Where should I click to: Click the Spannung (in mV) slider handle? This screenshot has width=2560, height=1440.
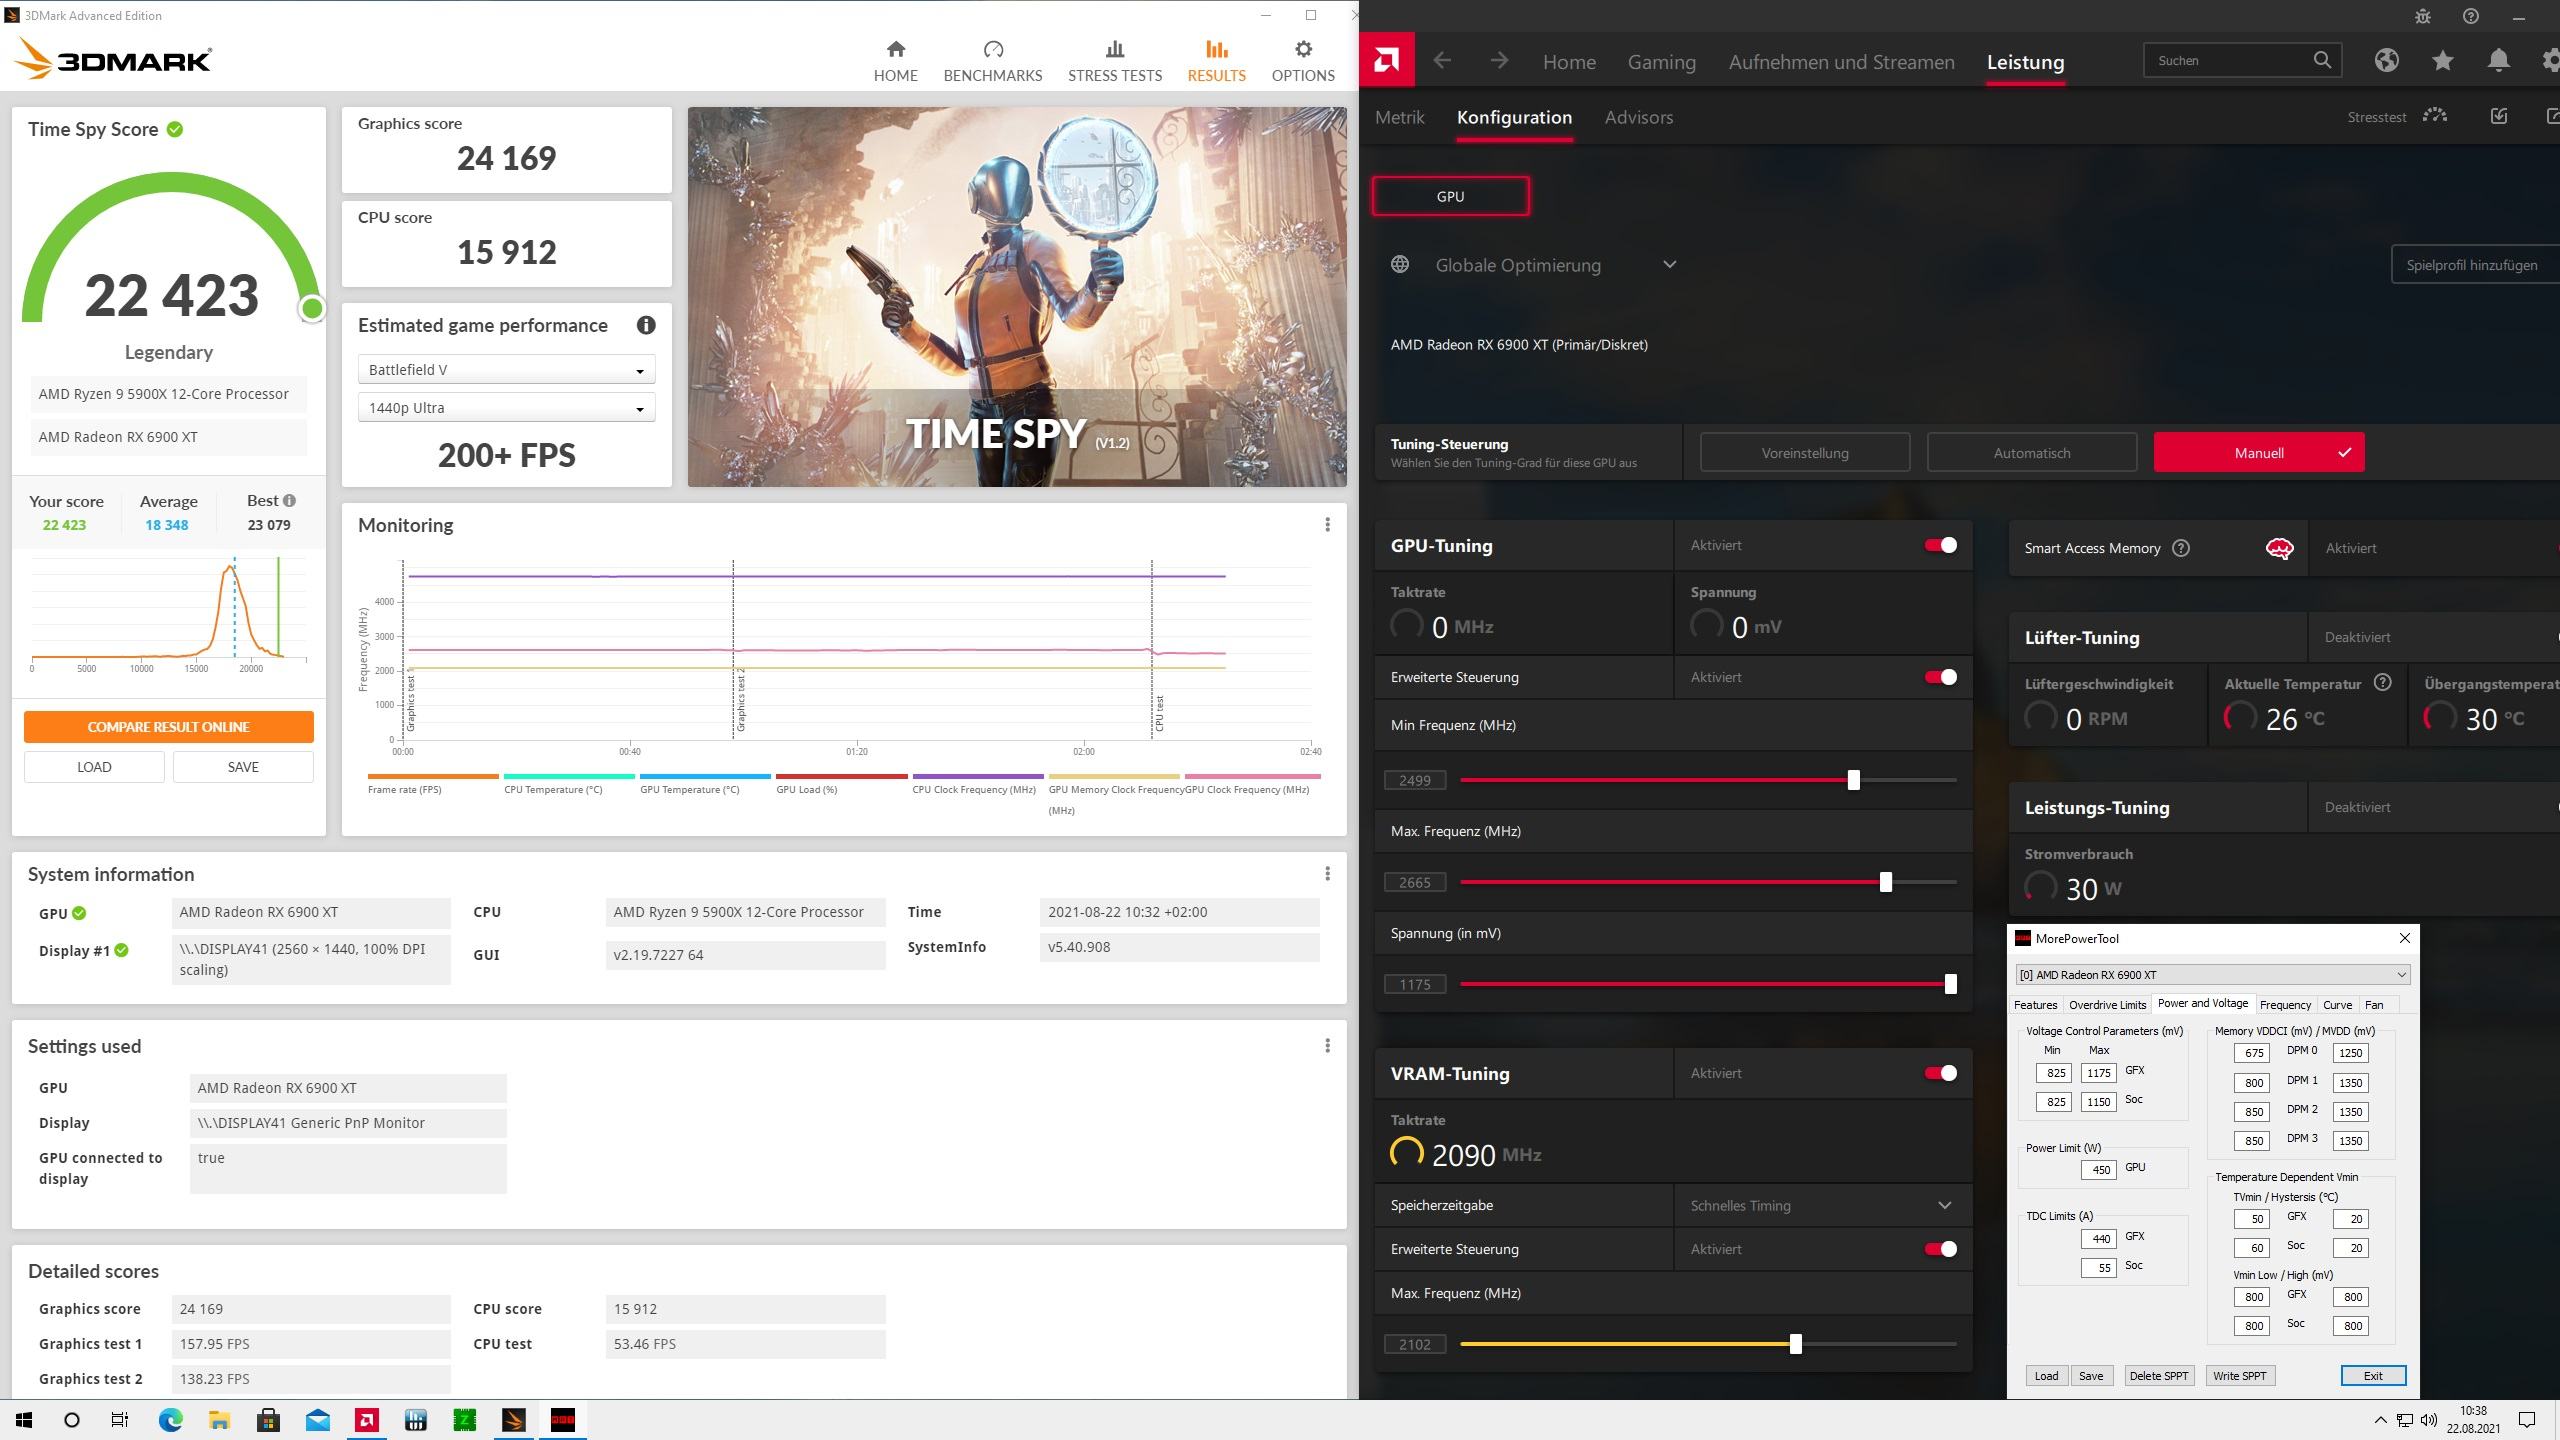point(1949,984)
